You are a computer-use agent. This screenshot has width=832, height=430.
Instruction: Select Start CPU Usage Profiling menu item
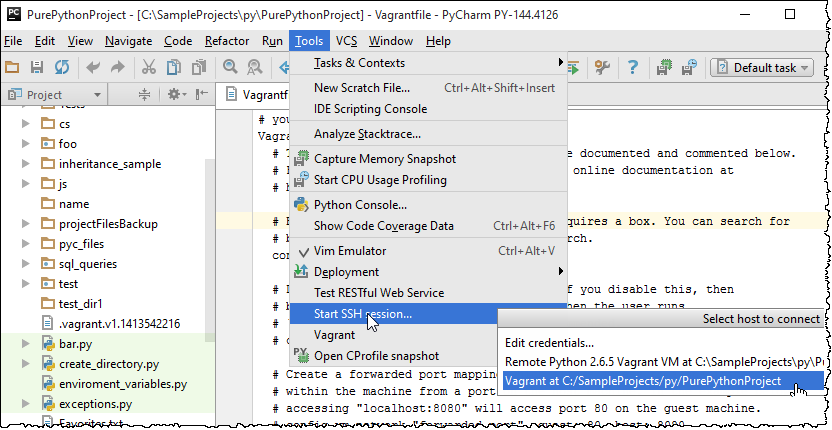[428, 180]
